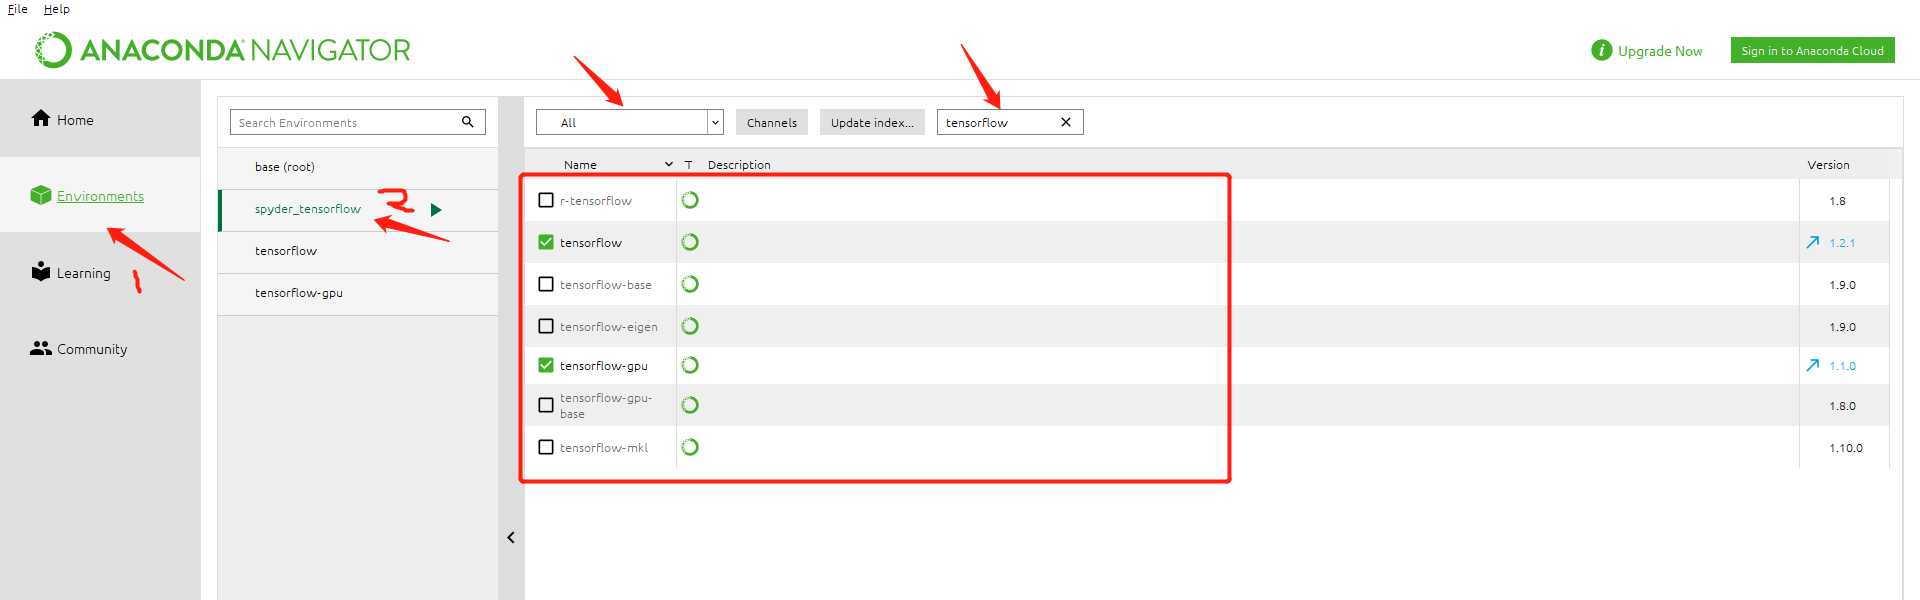Check the tensorflow-base package checkbox
Image resolution: width=1920 pixels, height=600 pixels.
546,284
